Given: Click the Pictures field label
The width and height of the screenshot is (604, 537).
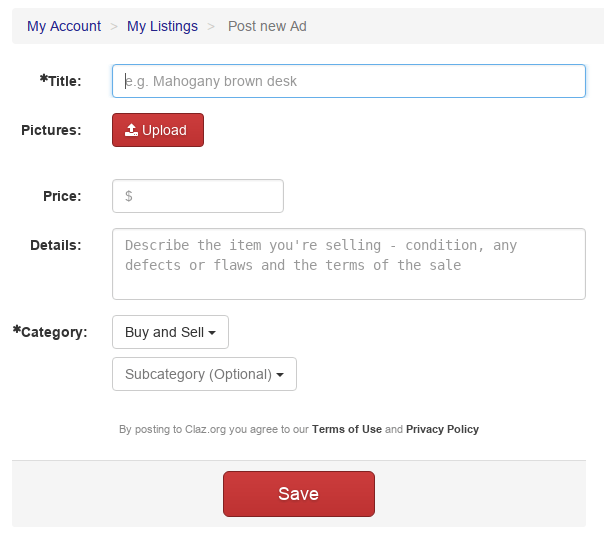Looking at the screenshot, I should (x=51, y=130).
